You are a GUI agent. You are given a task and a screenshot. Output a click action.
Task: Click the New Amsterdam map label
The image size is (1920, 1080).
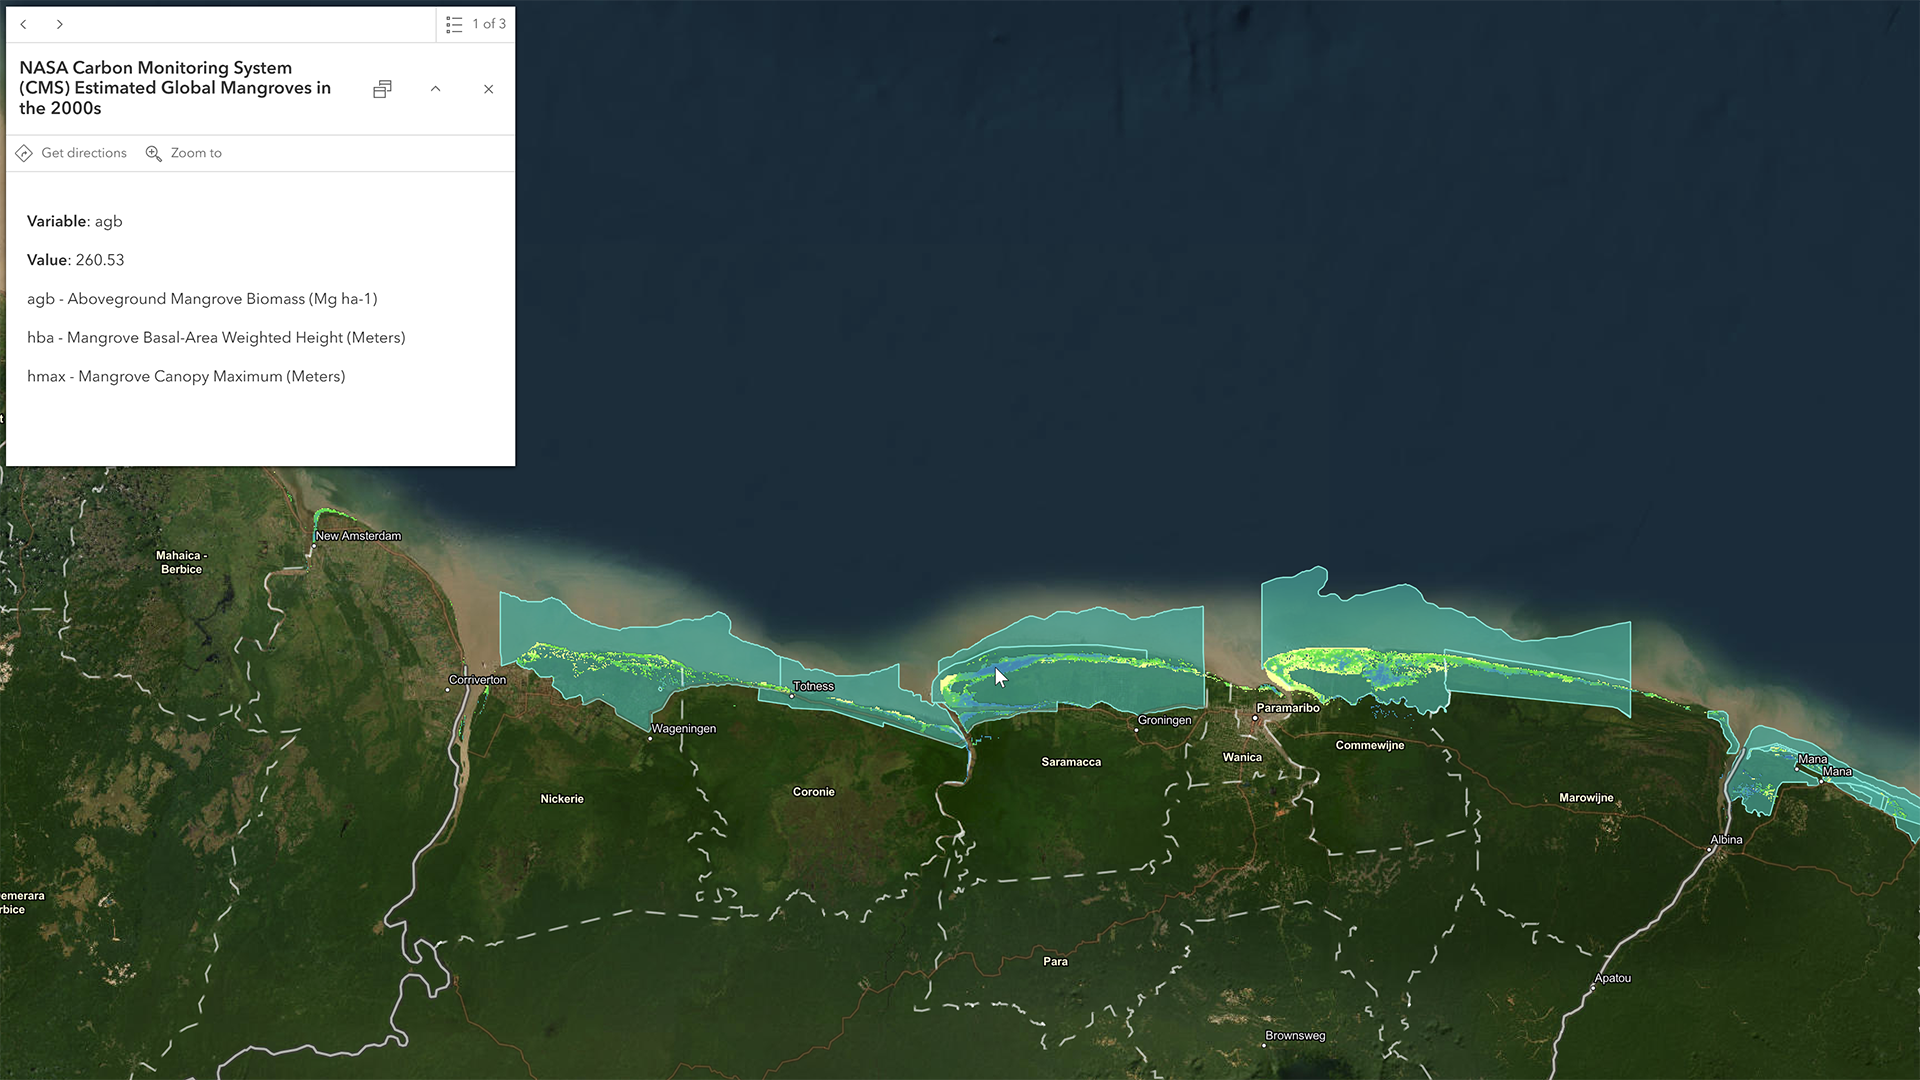(x=358, y=536)
